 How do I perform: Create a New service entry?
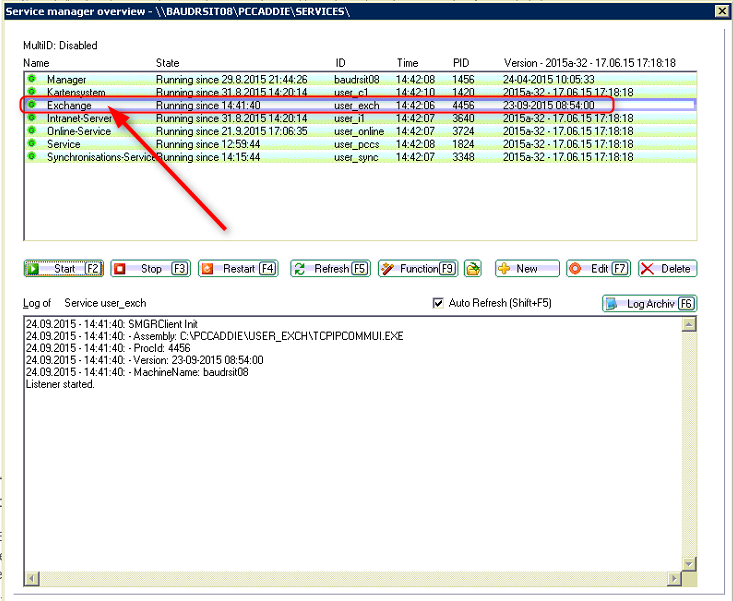point(525,268)
